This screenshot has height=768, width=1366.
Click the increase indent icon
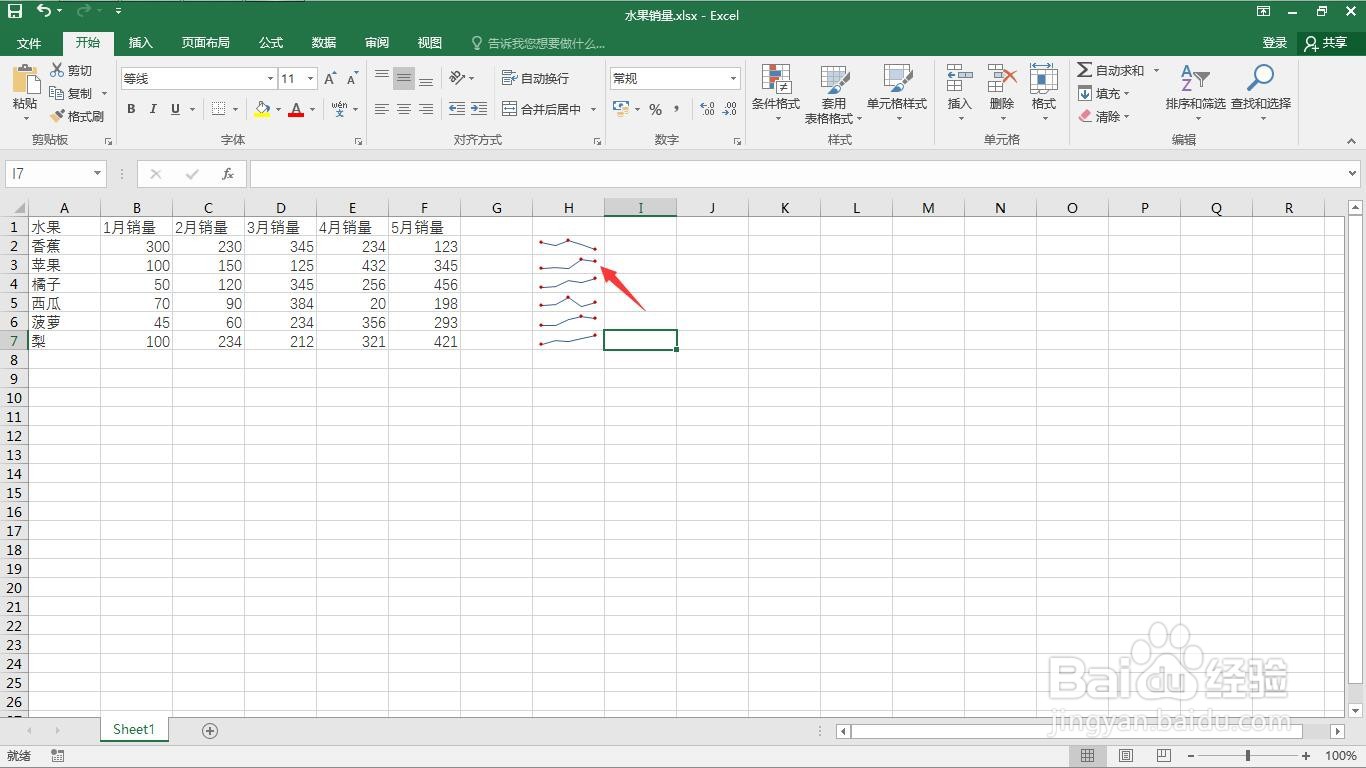479,109
